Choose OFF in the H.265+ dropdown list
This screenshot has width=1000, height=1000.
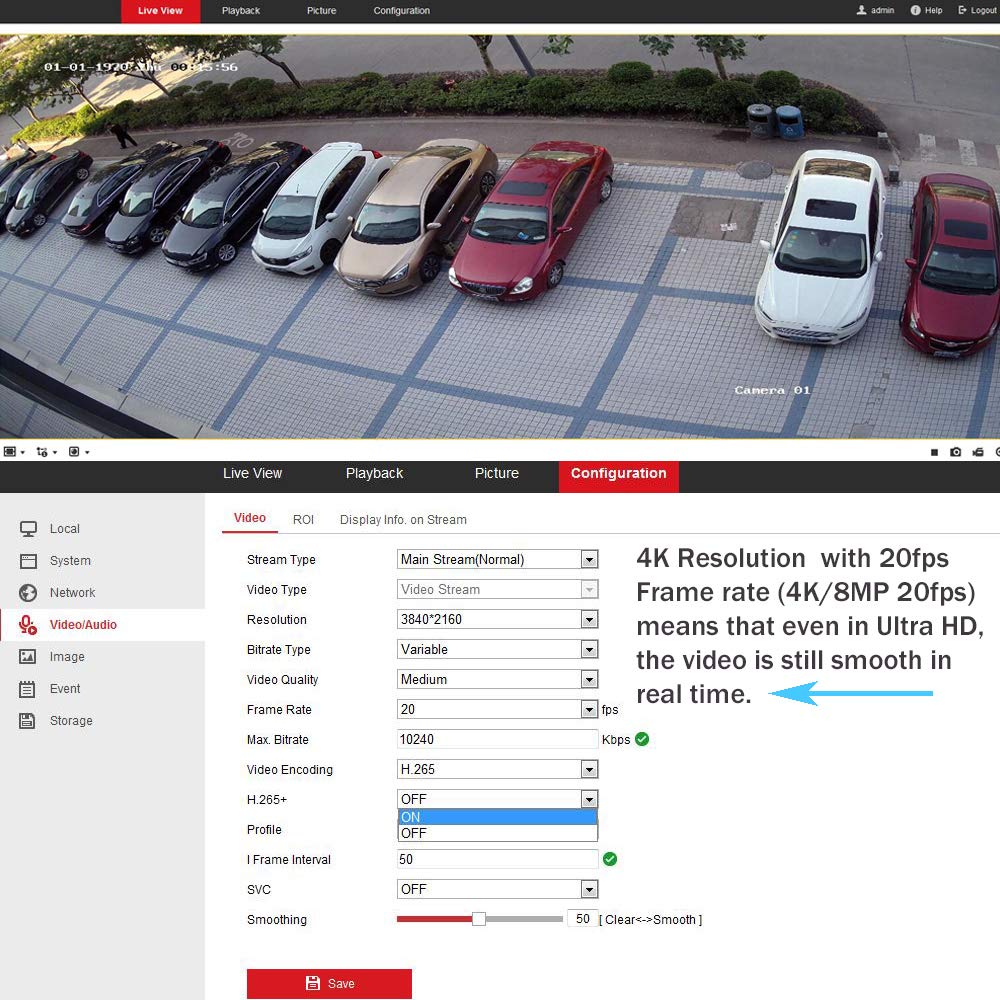click(496, 833)
